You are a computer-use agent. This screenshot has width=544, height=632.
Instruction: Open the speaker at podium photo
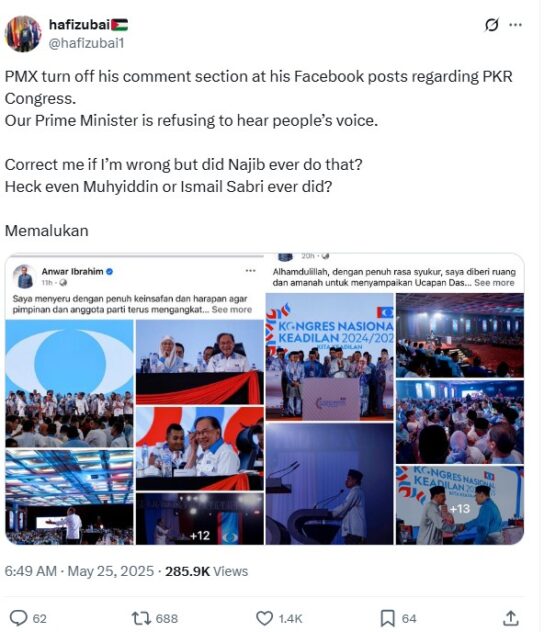point(330,484)
